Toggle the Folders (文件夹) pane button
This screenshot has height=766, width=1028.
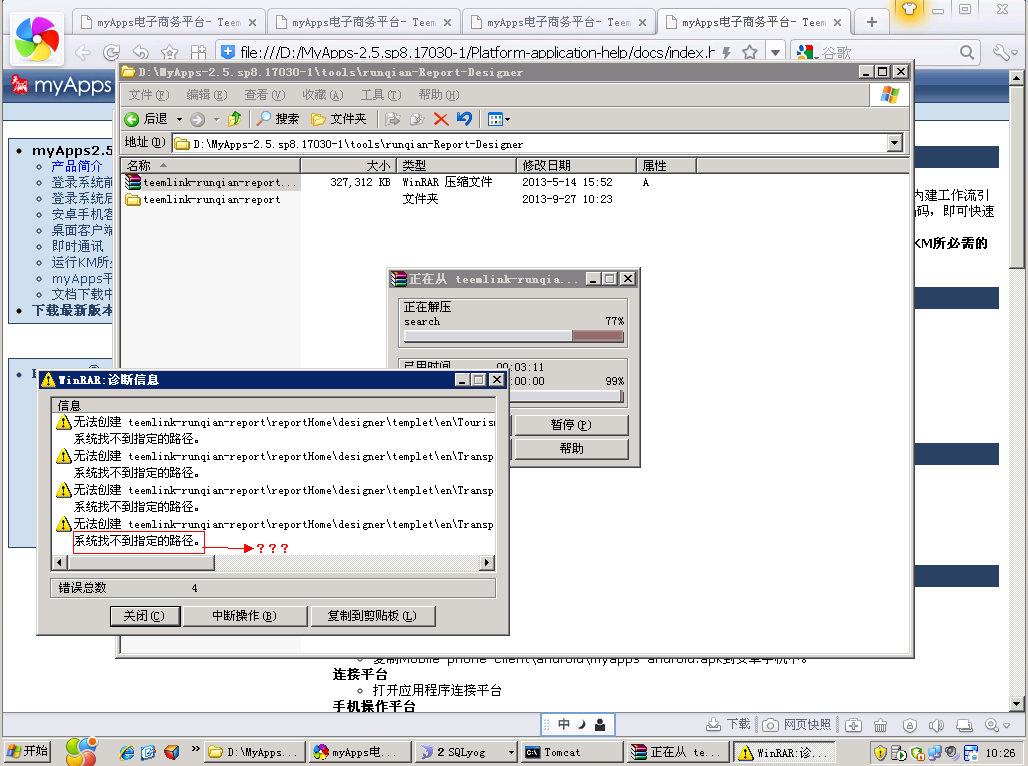tap(338, 119)
